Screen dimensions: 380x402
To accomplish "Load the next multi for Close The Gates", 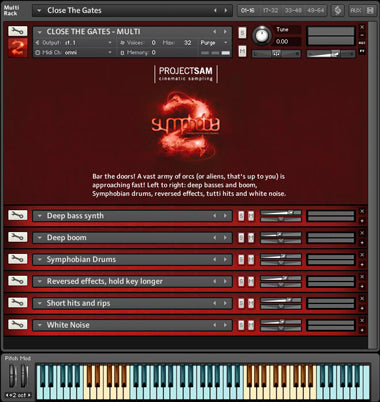I will pos(226,11).
